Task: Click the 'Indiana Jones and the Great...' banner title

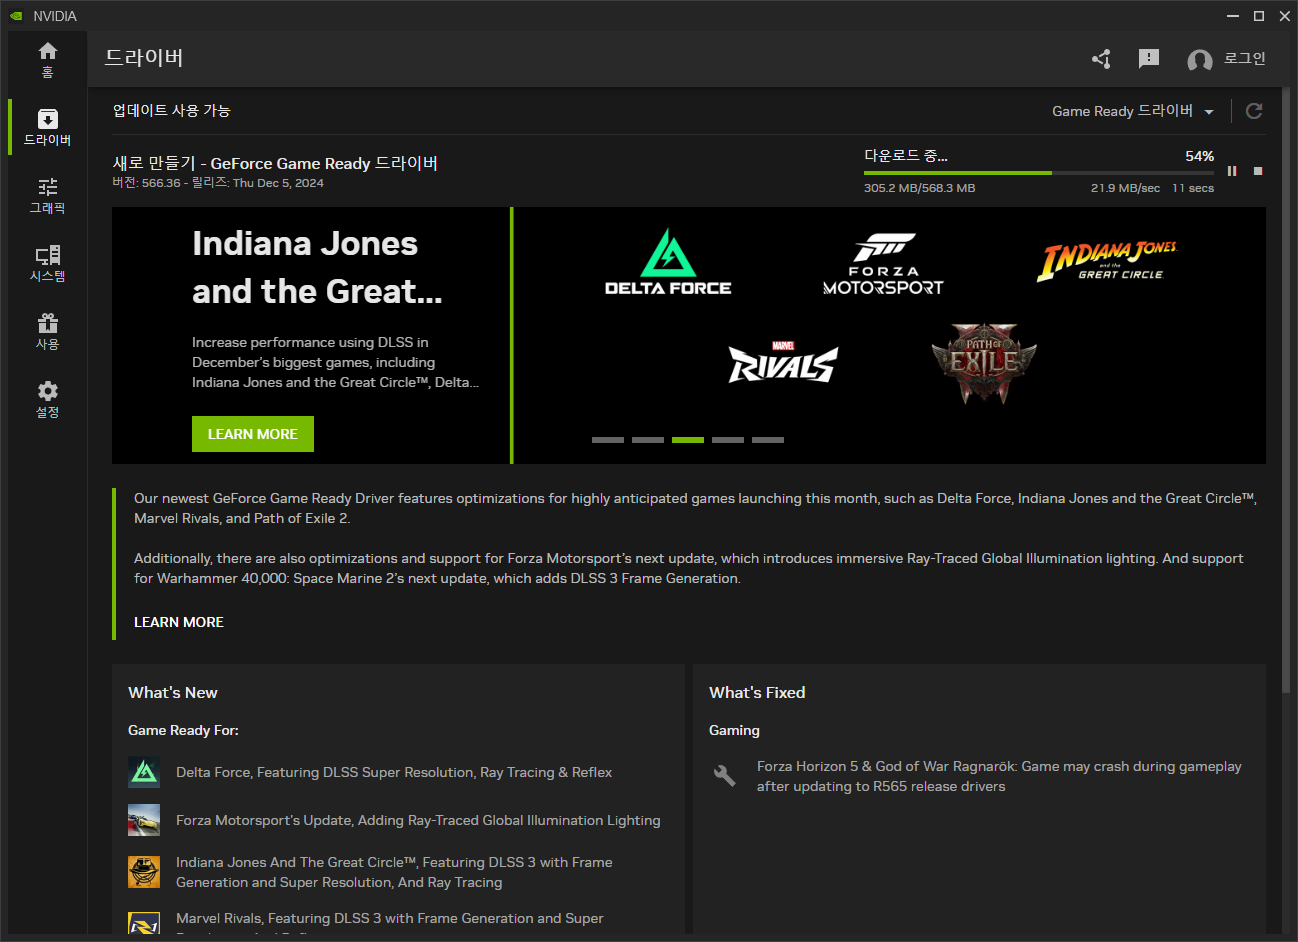Action: tap(317, 267)
